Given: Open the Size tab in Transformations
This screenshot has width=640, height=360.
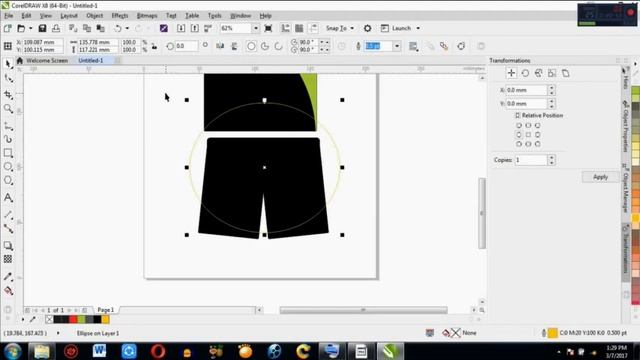Looking at the screenshot, I should [552, 73].
